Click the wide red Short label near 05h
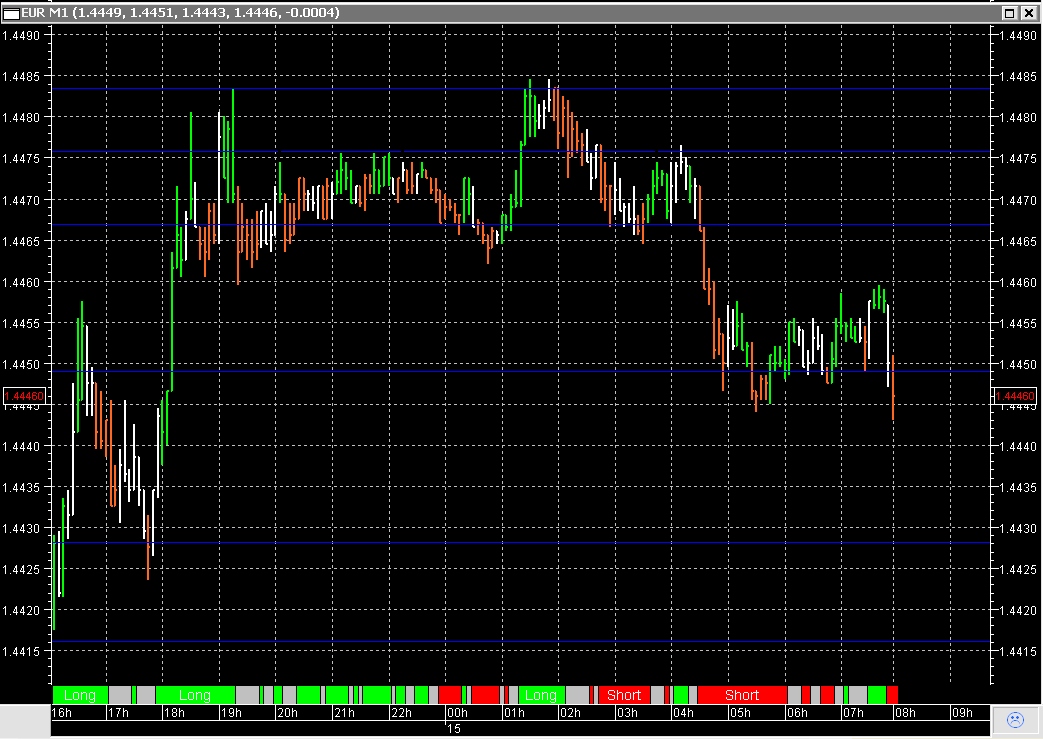The image size is (1043, 739). 741,695
